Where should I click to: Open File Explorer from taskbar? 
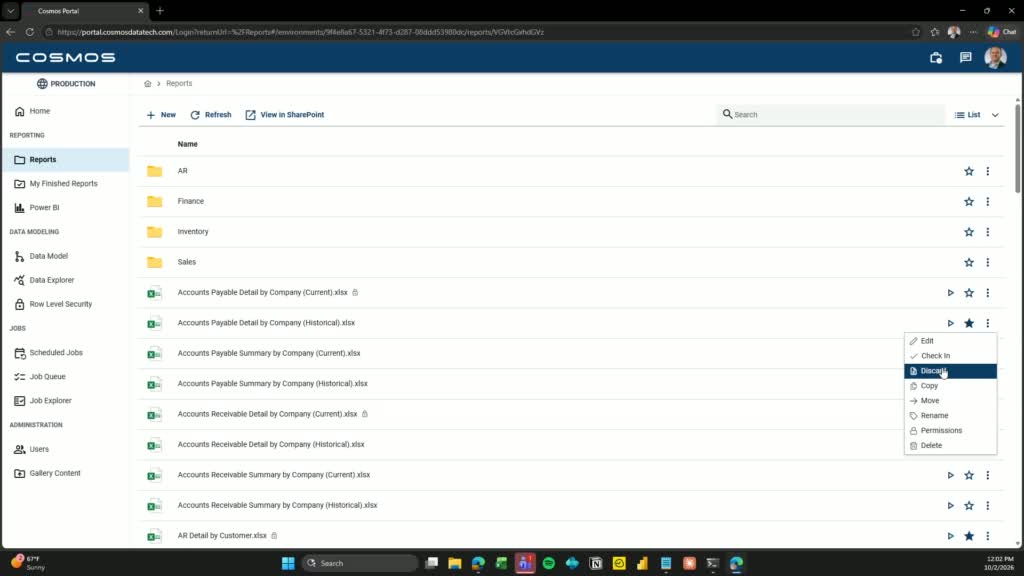tap(455, 563)
